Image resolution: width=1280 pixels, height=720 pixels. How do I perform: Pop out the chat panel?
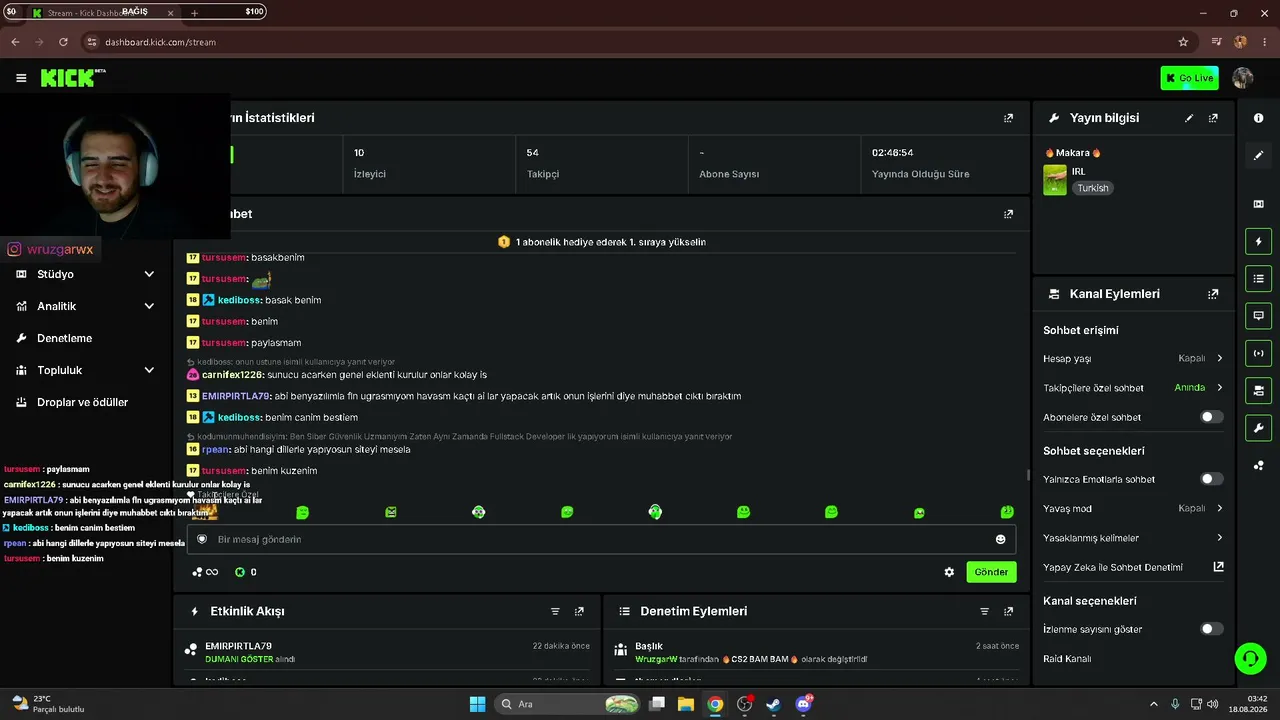(1008, 214)
